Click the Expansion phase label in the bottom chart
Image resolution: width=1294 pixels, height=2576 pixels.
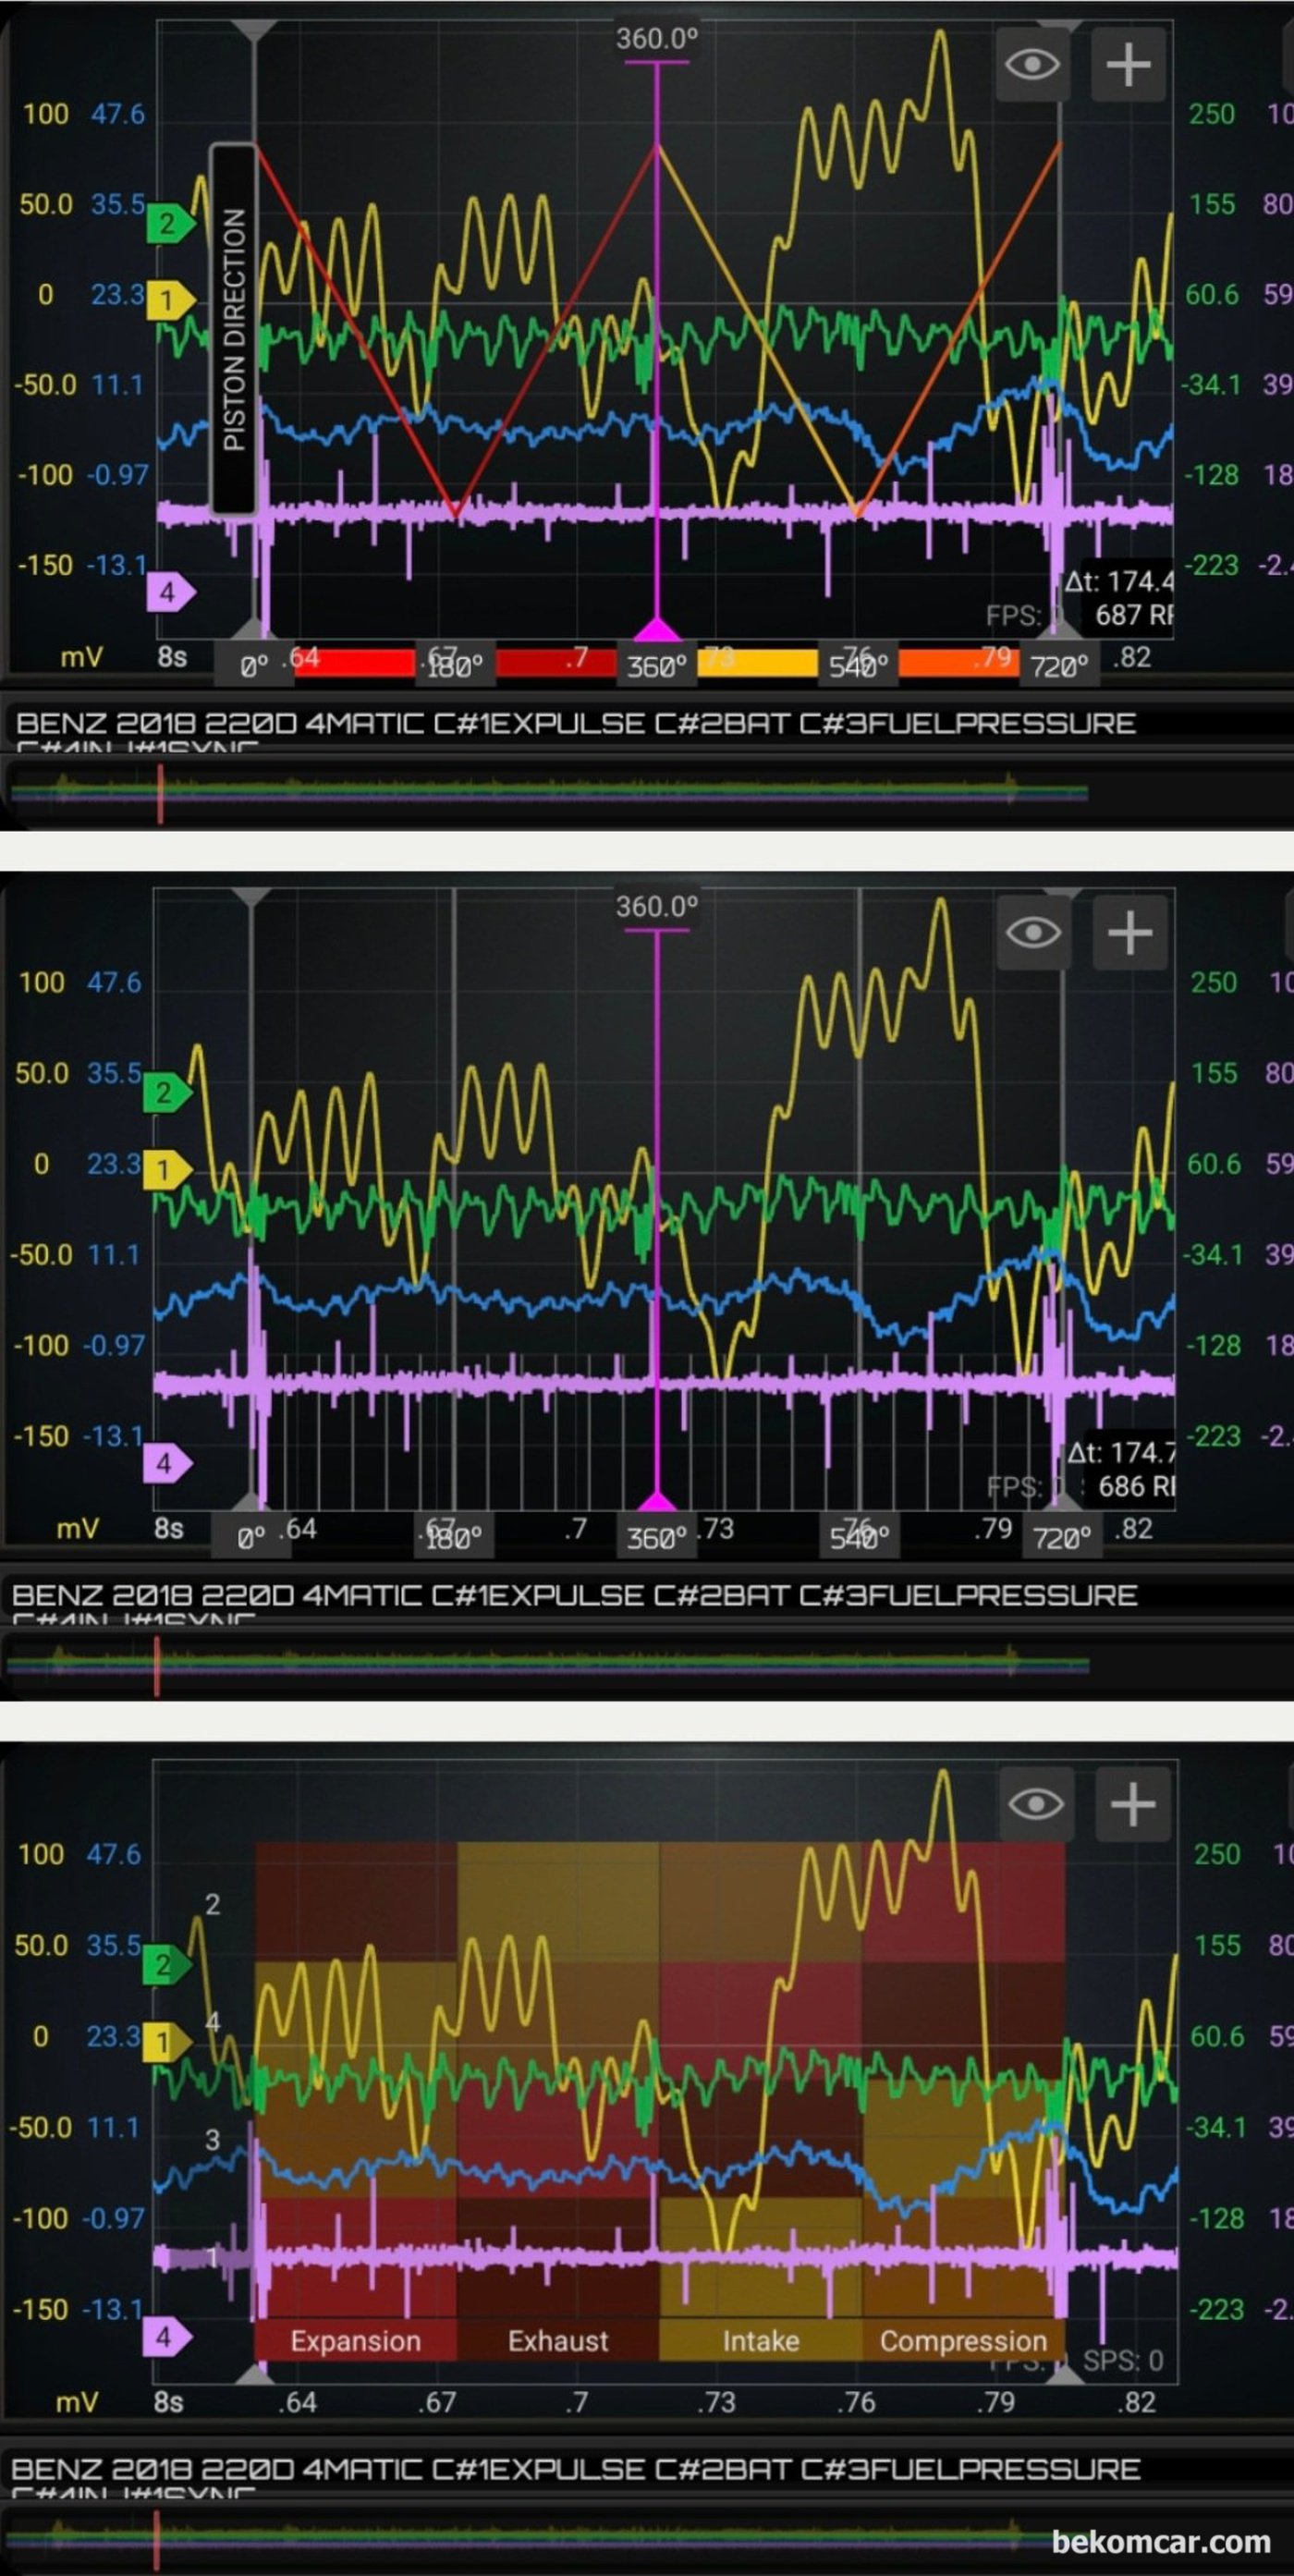point(356,2341)
